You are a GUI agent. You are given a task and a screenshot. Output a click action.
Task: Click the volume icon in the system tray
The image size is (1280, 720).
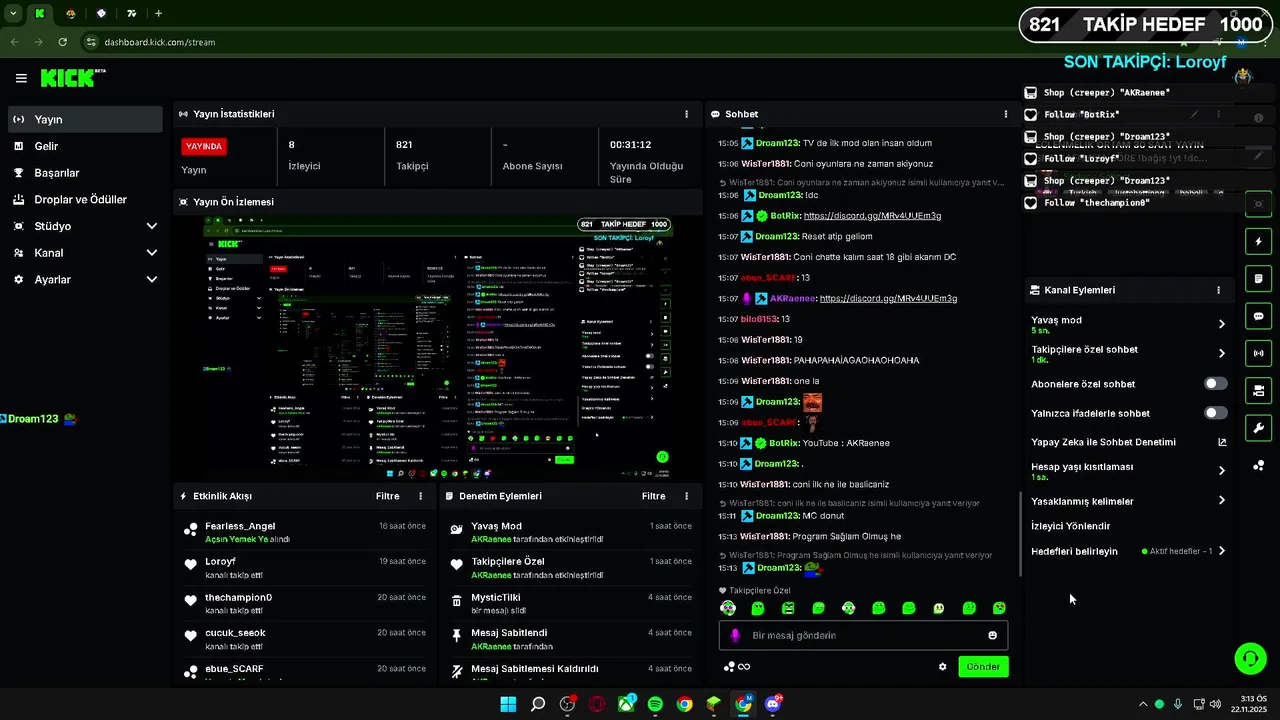pos(1215,704)
